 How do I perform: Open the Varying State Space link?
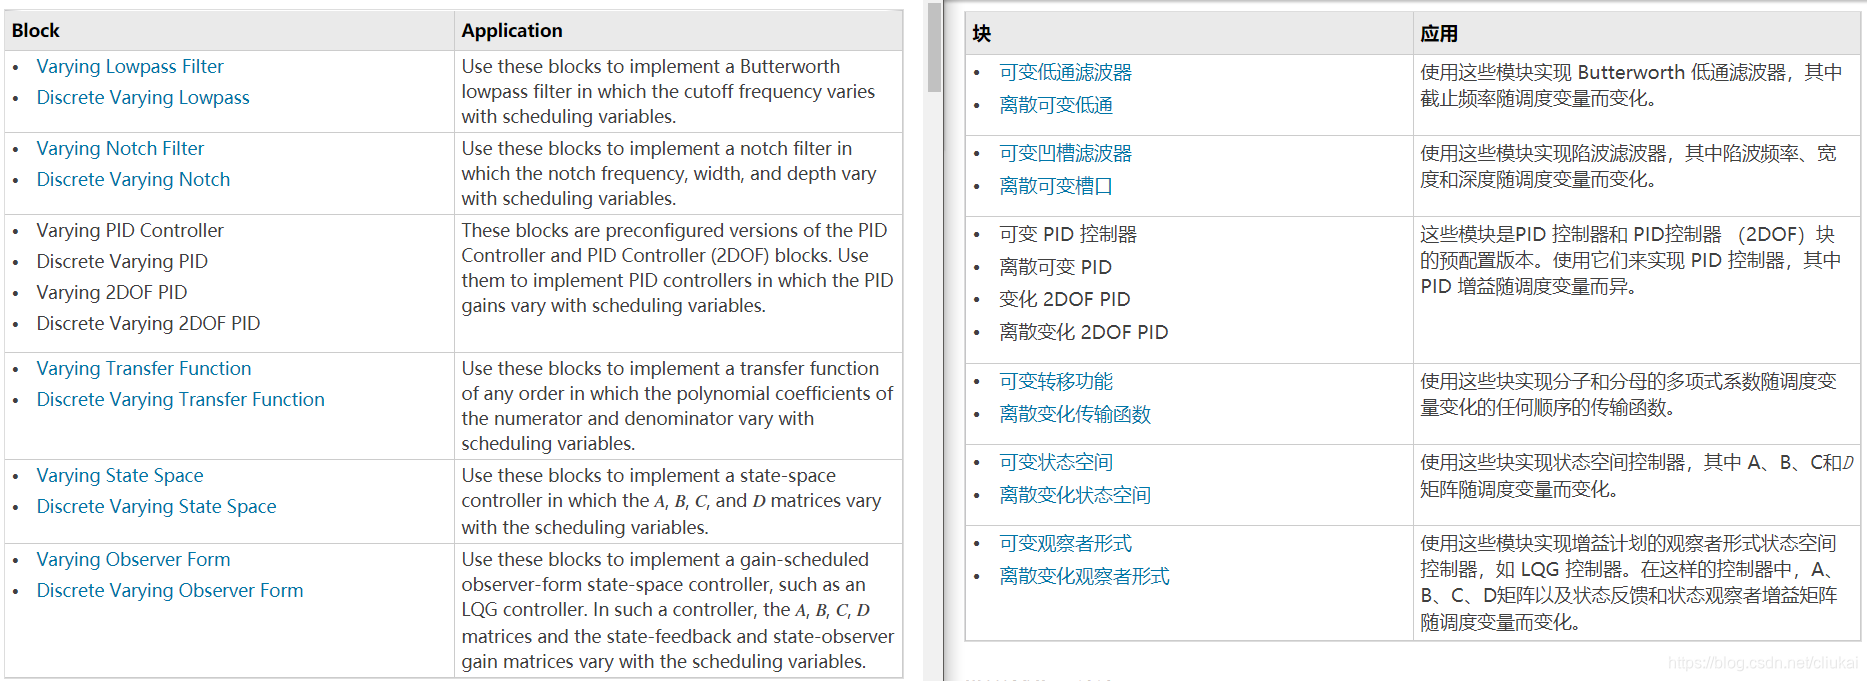click(x=120, y=476)
